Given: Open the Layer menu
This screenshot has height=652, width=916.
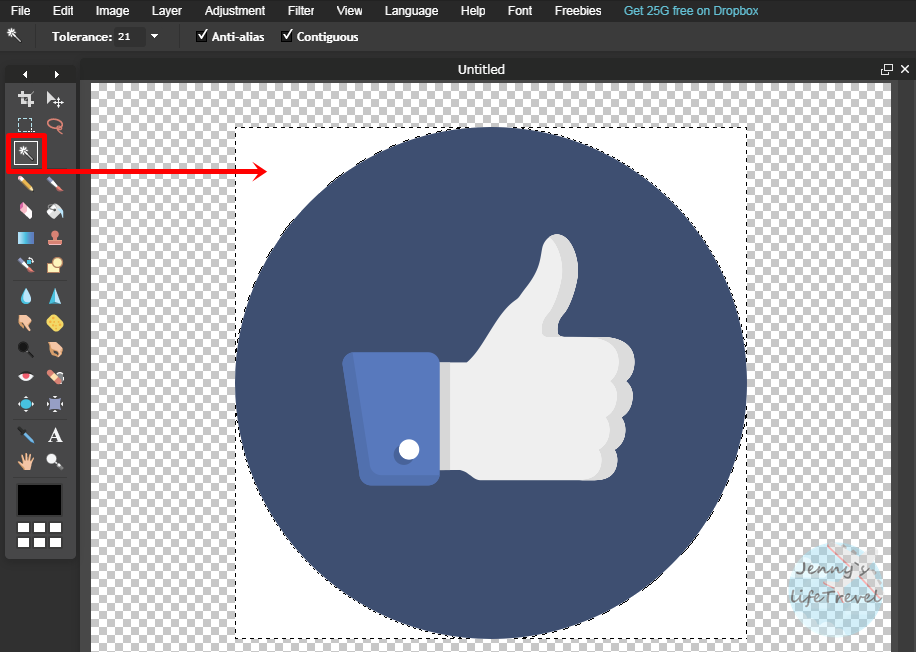Looking at the screenshot, I should point(167,11).
